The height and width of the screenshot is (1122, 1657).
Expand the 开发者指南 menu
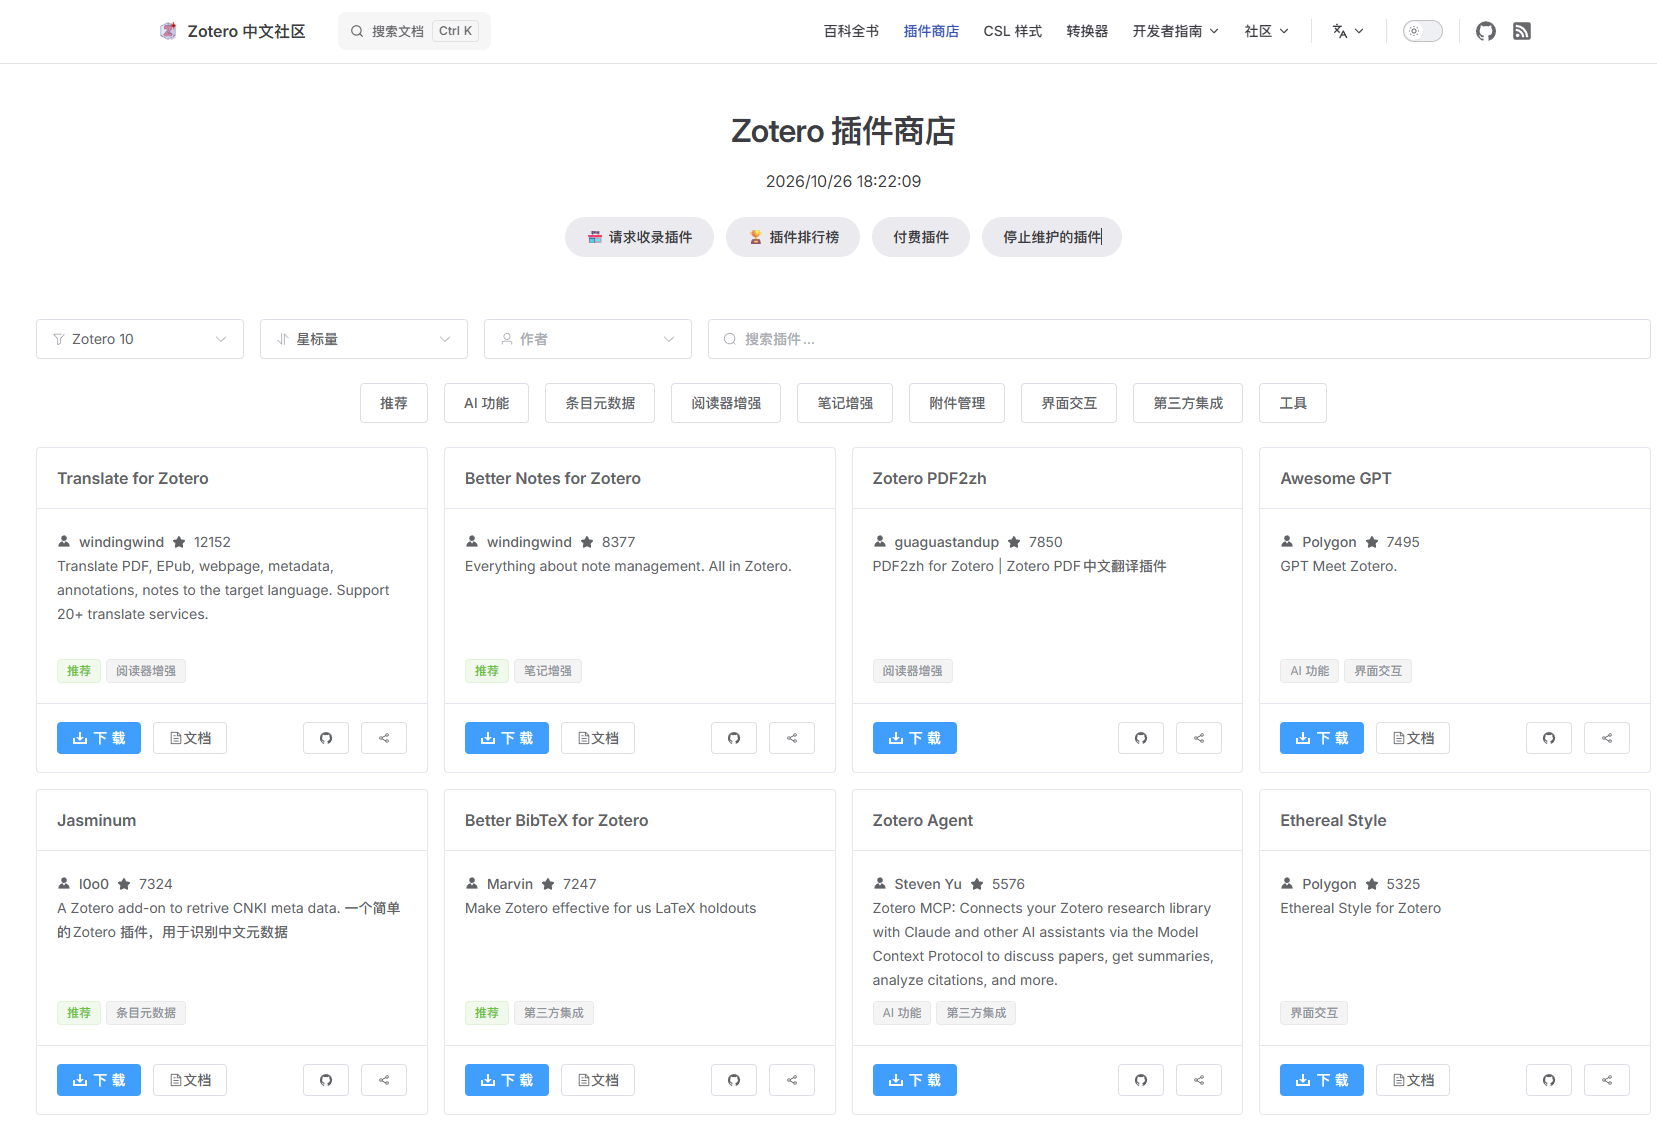coord(1175,31)
